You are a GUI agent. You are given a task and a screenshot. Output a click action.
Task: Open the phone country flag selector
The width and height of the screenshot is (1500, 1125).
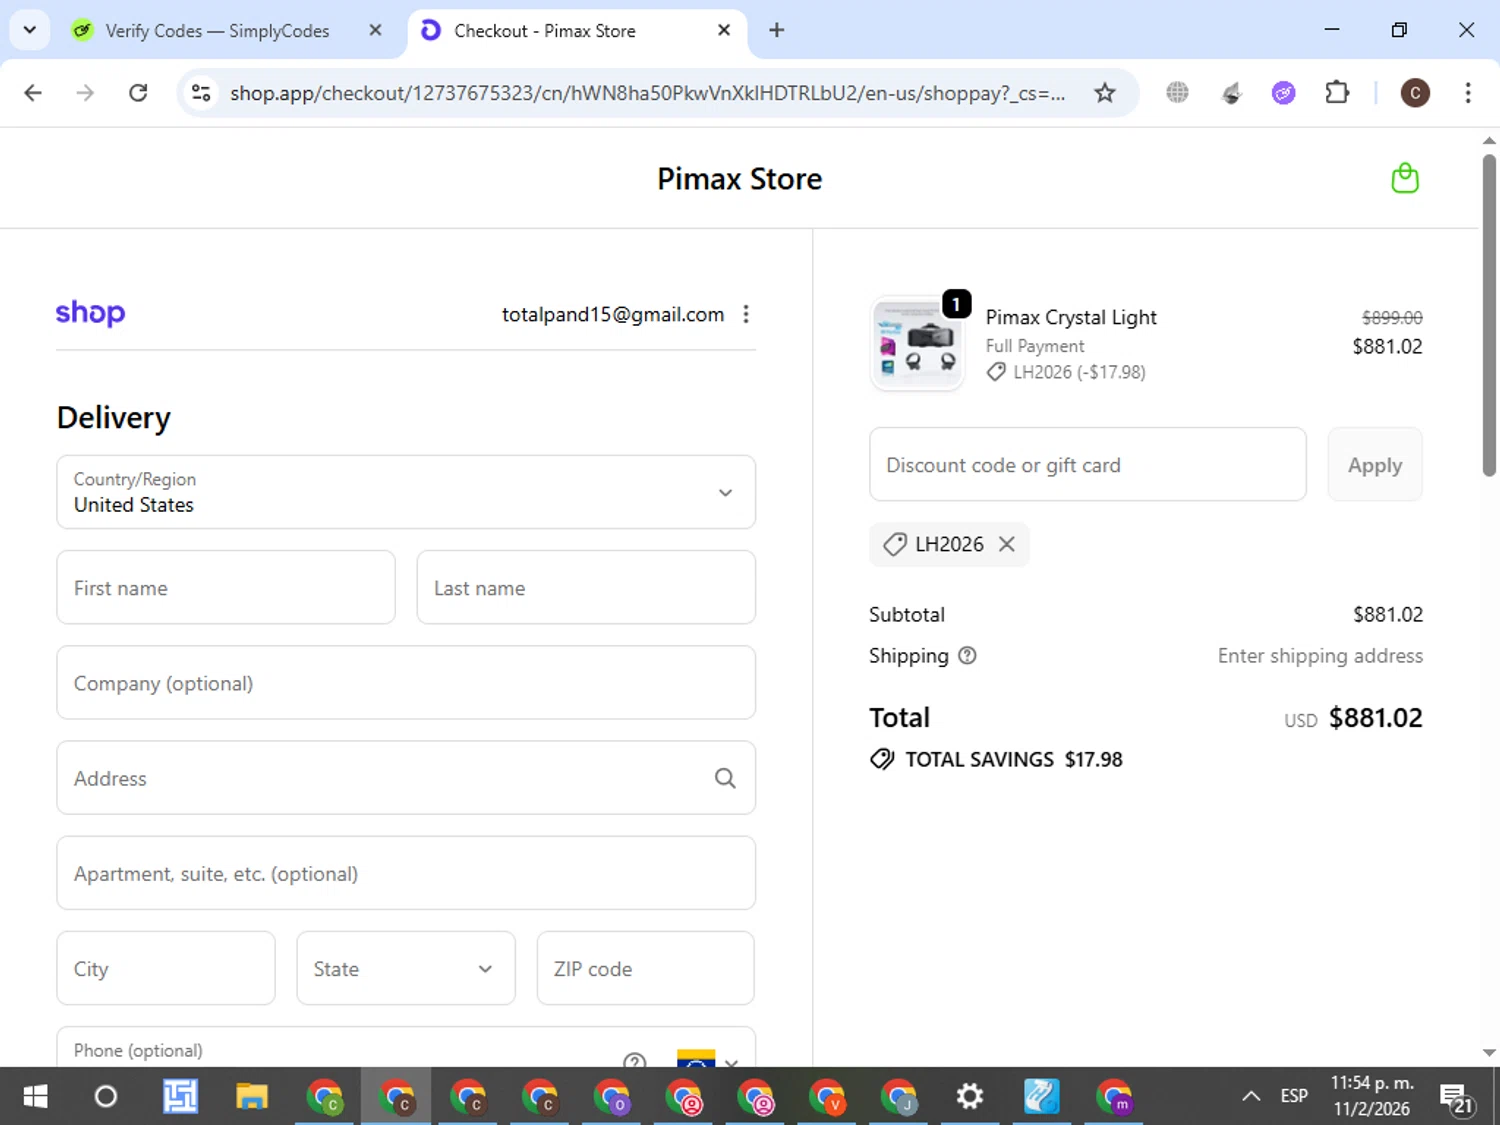[708, 1060]
